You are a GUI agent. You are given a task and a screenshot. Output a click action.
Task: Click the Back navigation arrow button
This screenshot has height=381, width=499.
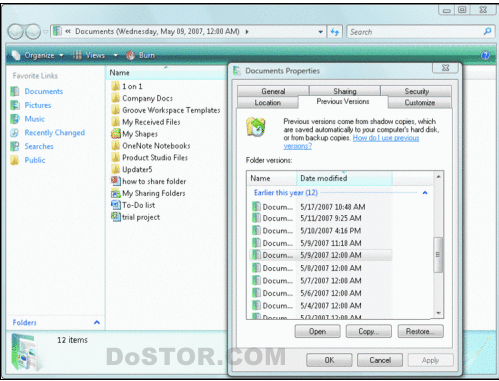(16, 32)
